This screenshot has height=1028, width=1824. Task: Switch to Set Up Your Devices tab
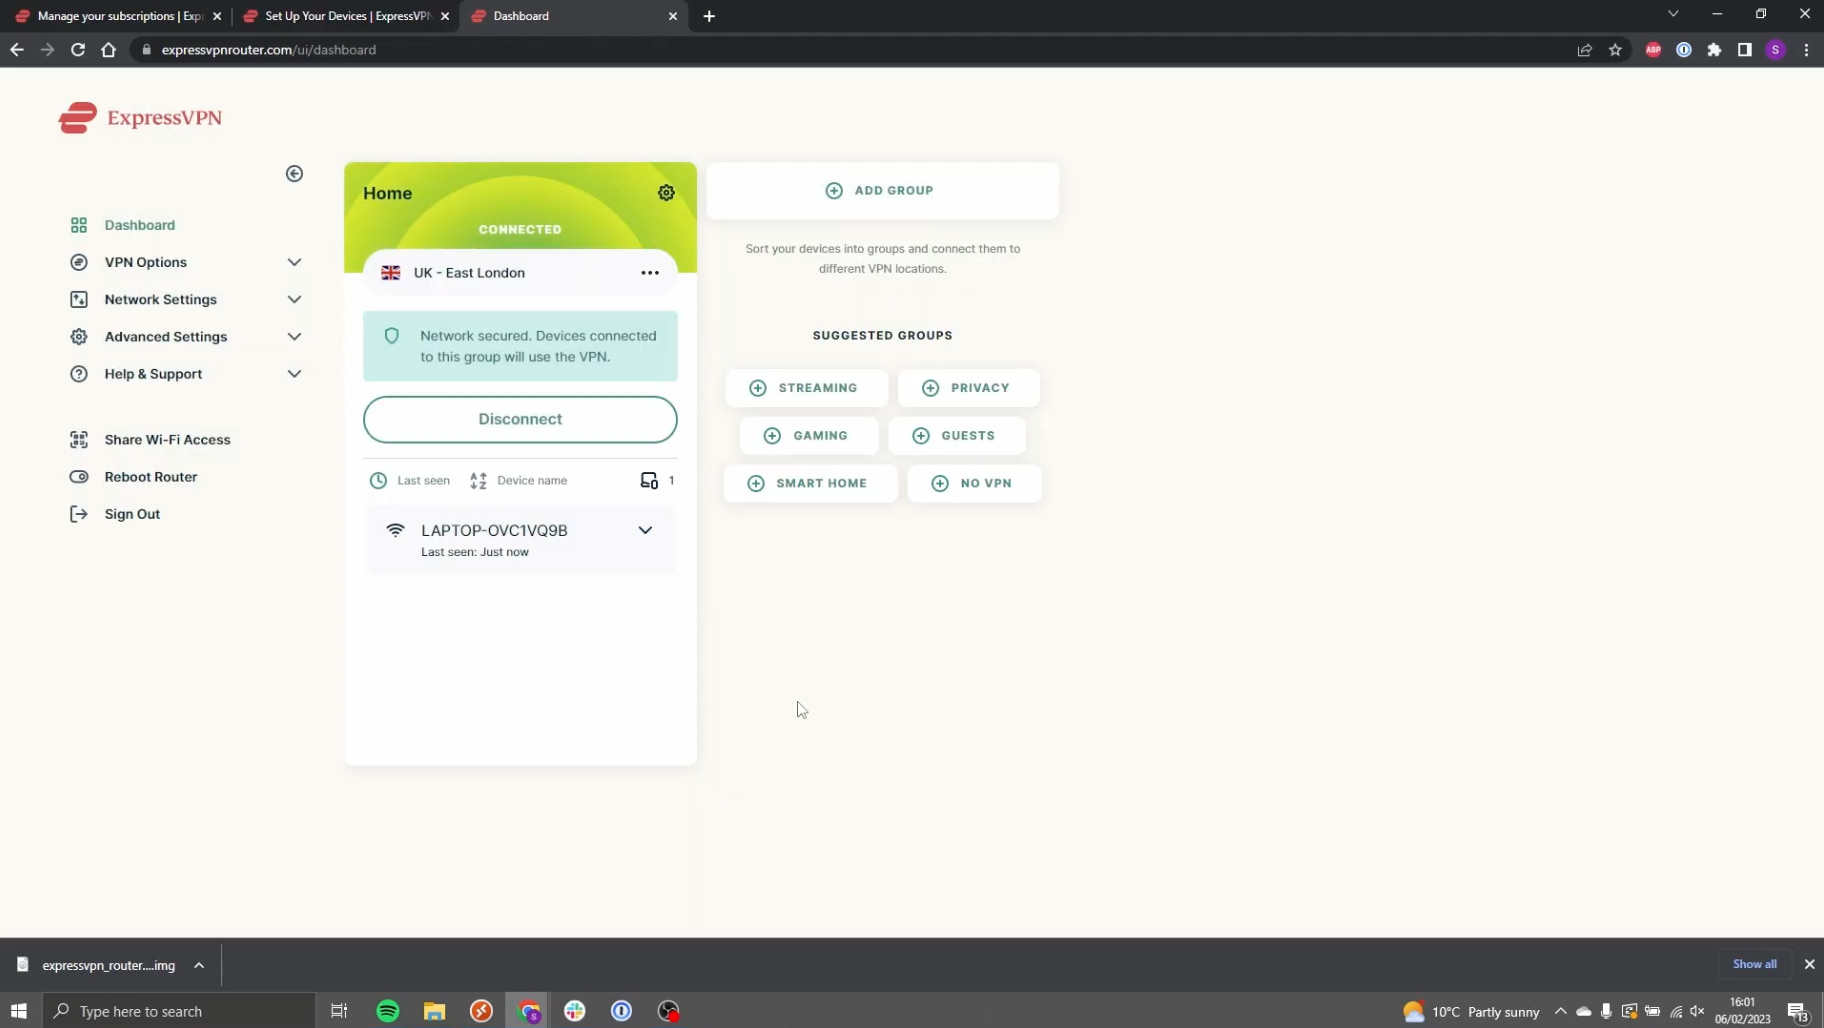346,16
